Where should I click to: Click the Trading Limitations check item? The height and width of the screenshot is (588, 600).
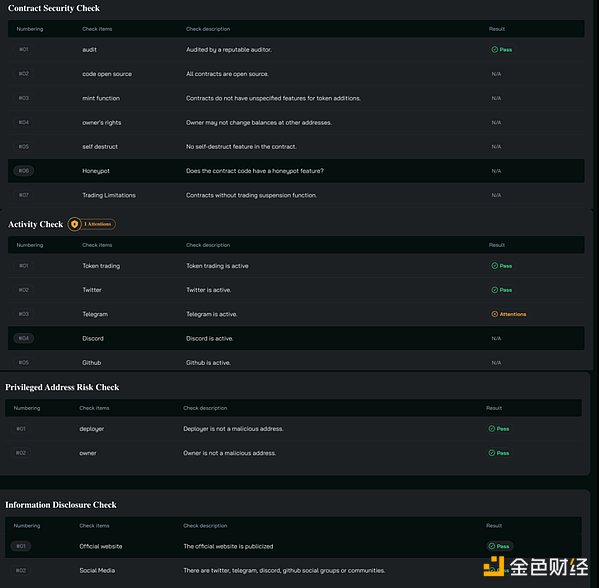point(108,195)
